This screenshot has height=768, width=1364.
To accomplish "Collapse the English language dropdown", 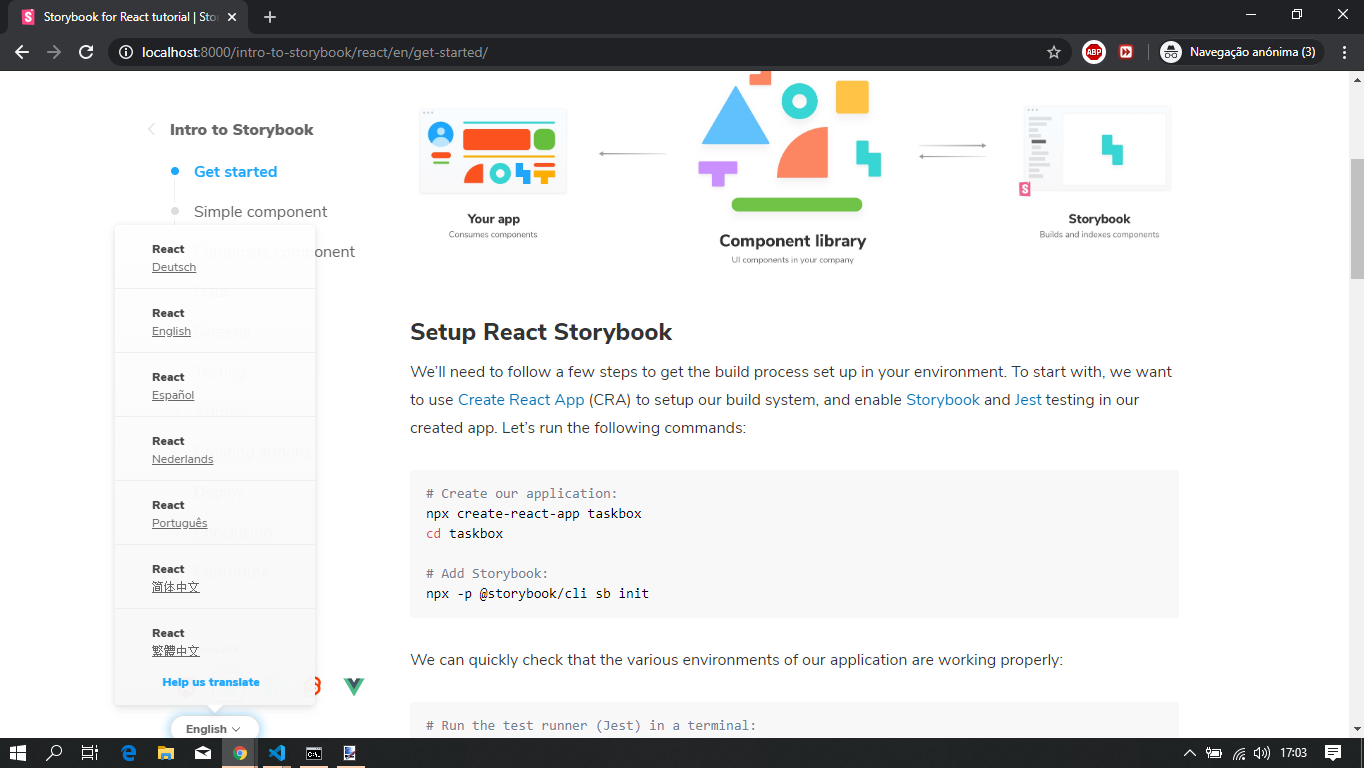I will (x=213, y=728).
